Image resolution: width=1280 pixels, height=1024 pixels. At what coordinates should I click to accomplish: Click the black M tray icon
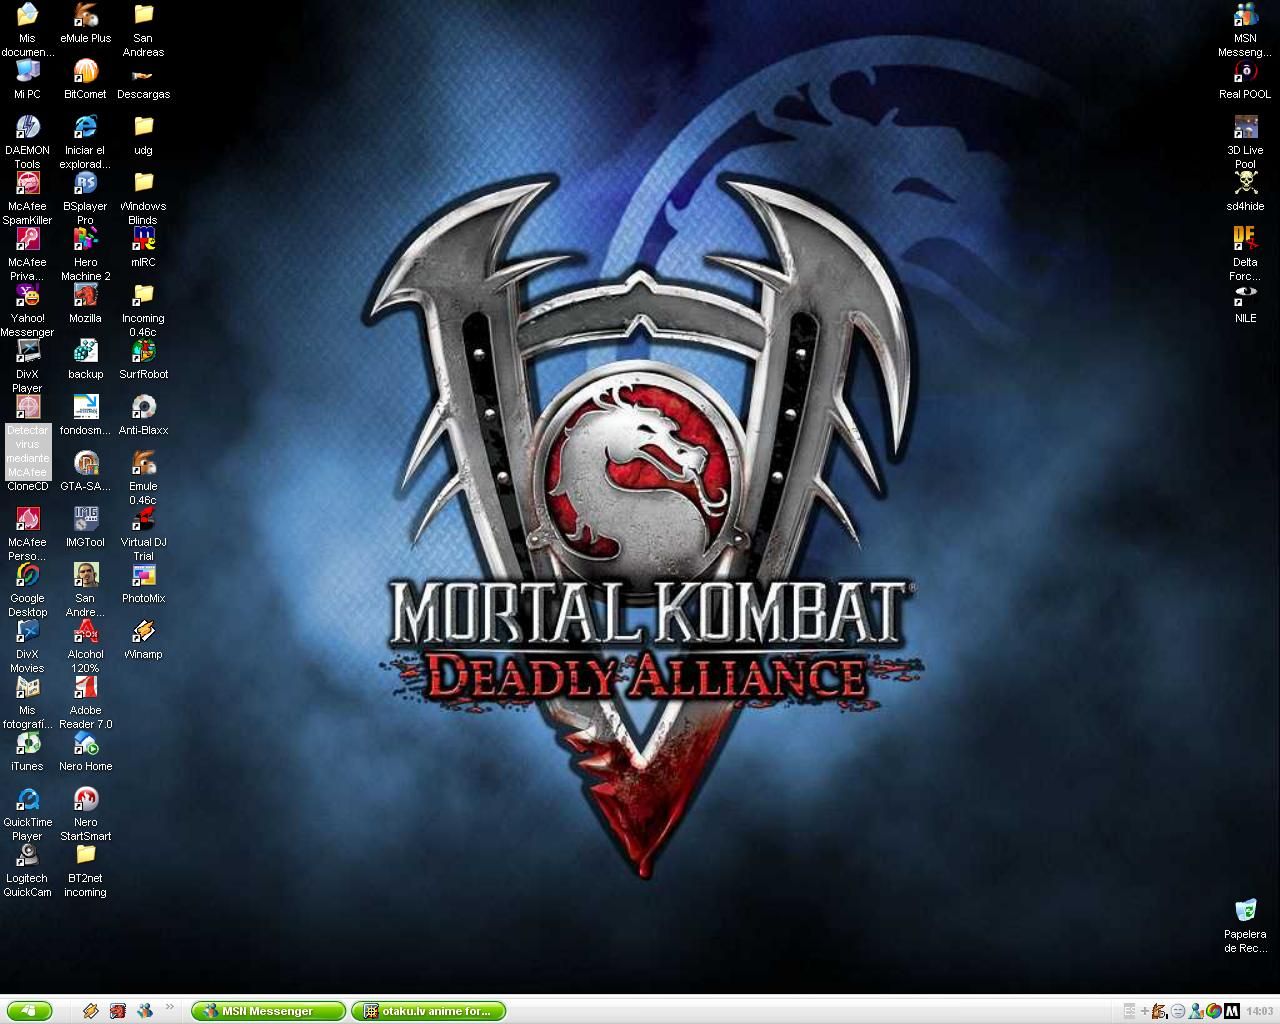[x=1232, y=1011]
